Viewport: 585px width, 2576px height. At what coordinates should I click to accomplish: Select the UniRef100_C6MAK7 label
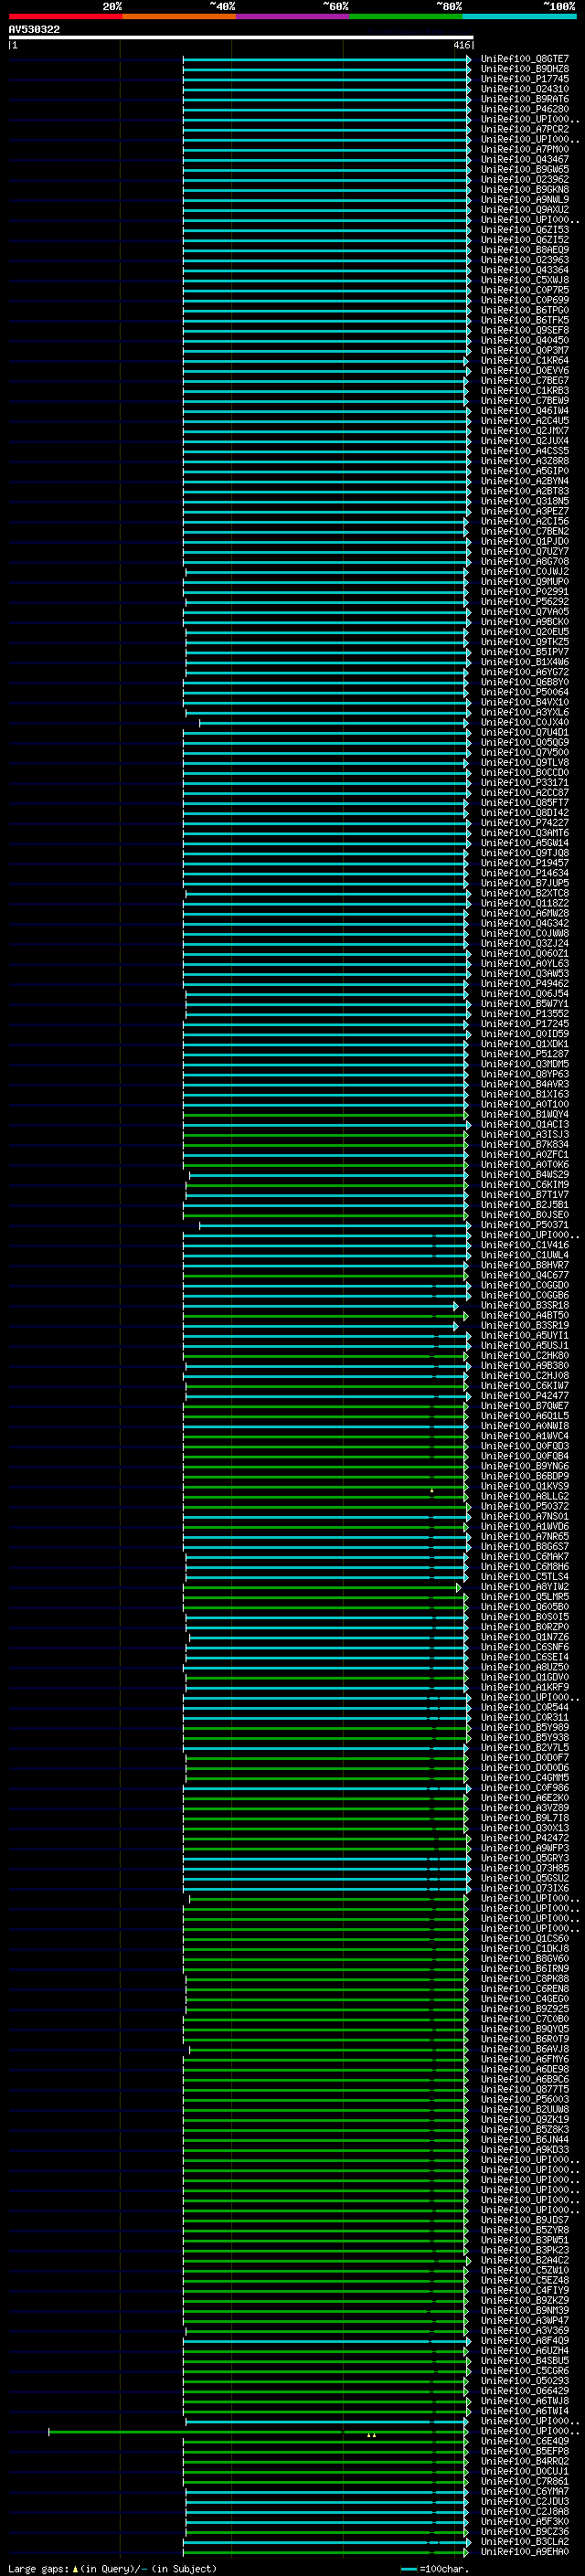point(524,1556)
